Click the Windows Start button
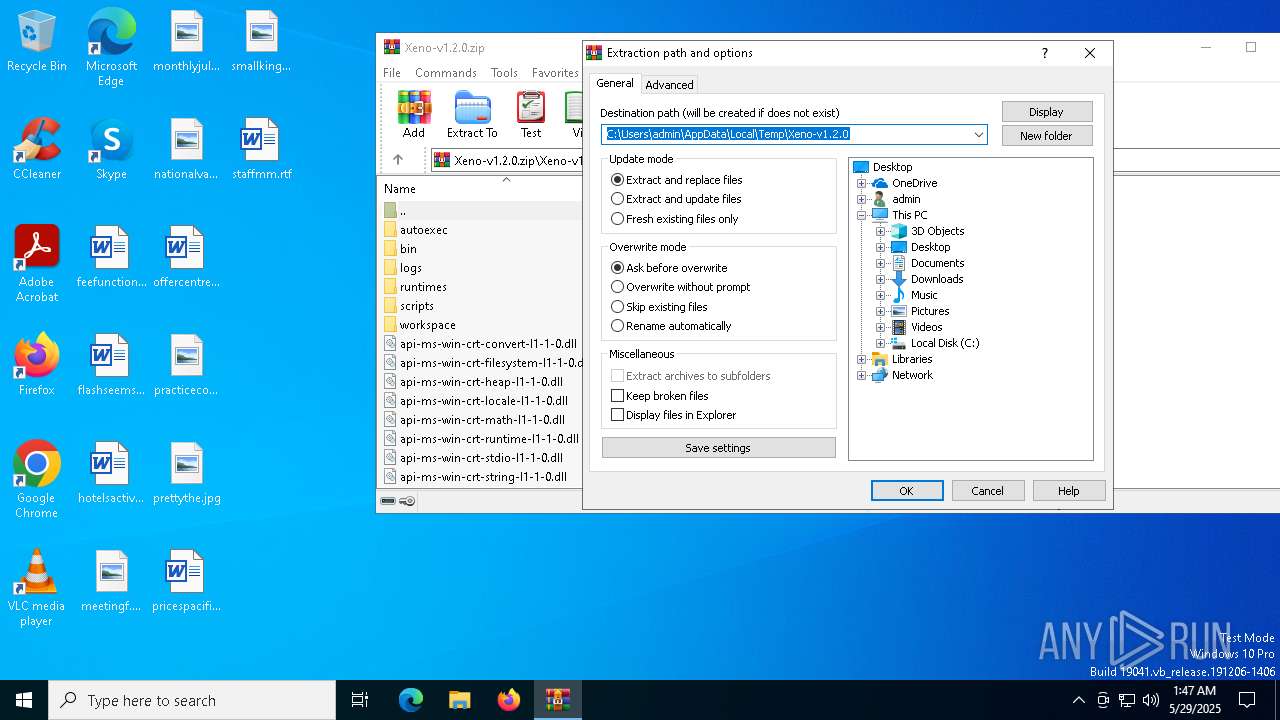Screen dimensions: 1280x720 tap(24, 700)
